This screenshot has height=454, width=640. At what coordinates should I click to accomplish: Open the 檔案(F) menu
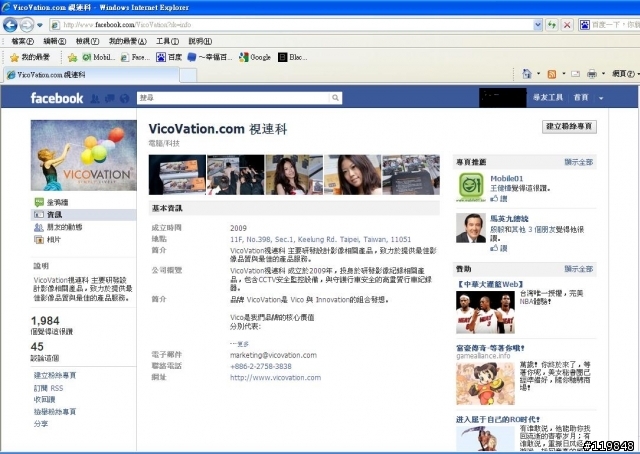[x=22, y=41]
